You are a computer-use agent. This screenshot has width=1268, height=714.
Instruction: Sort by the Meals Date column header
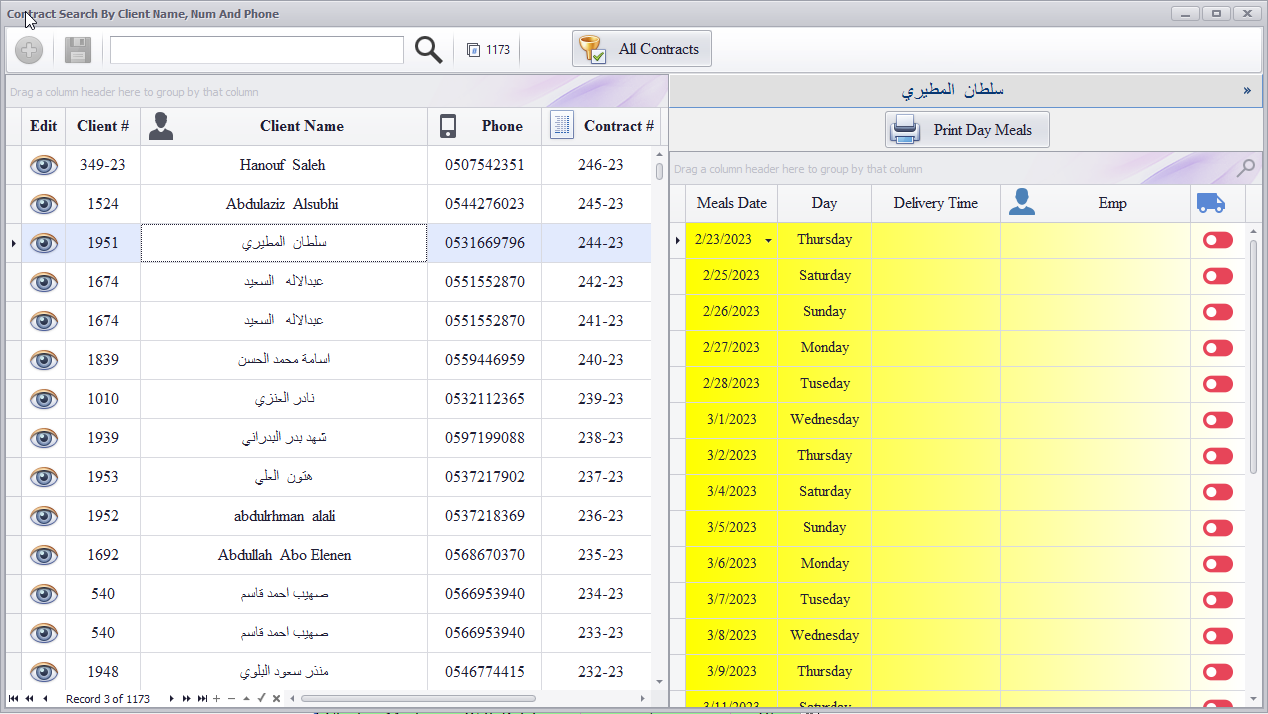(731, 203)
